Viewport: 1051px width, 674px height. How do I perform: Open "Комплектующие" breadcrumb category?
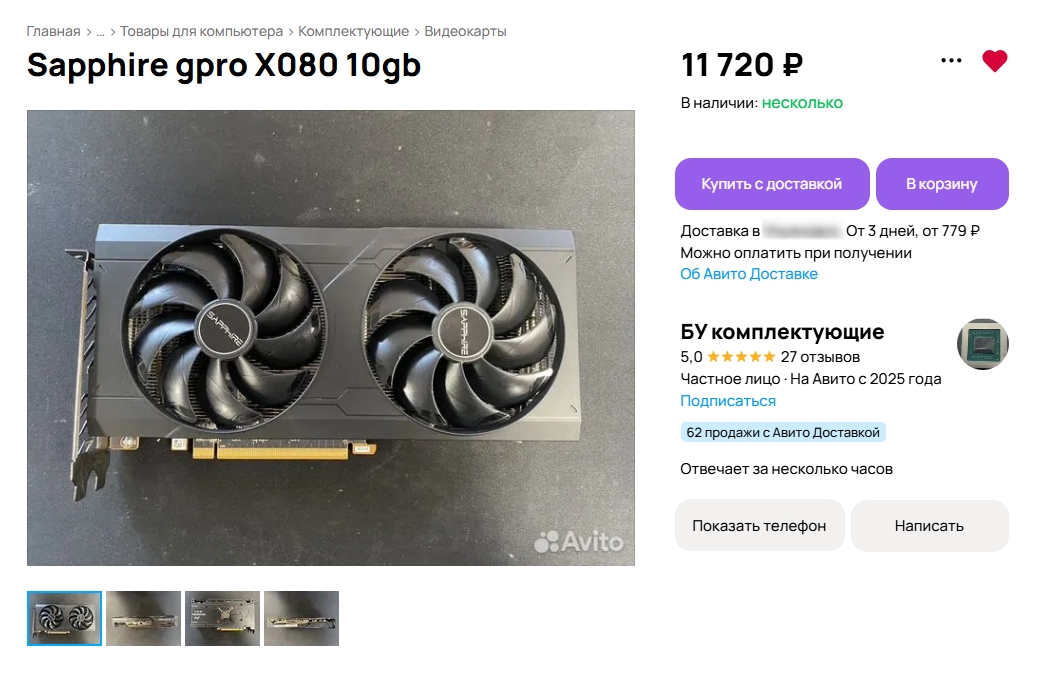(x=353, y=31)
